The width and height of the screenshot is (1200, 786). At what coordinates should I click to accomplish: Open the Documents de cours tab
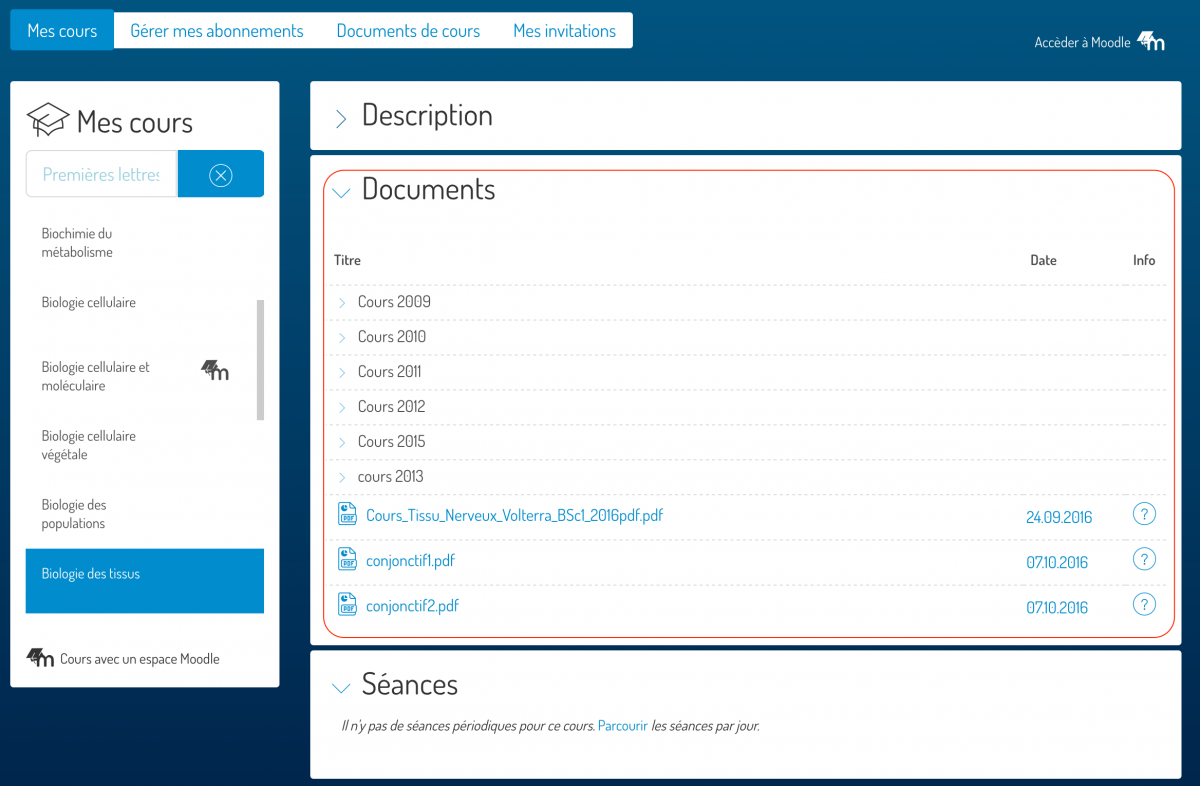(408, 31)
